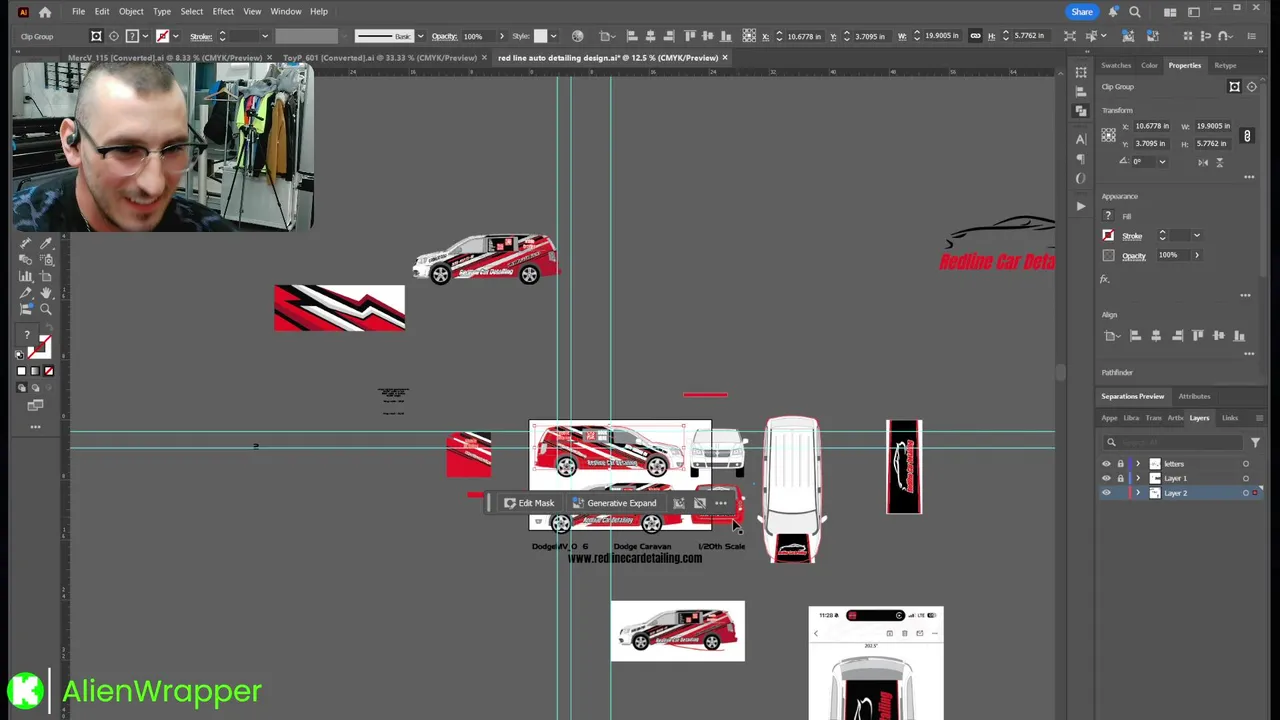Show more Transform options
Screen dimensions: 1280x720
pos(1249,177)
